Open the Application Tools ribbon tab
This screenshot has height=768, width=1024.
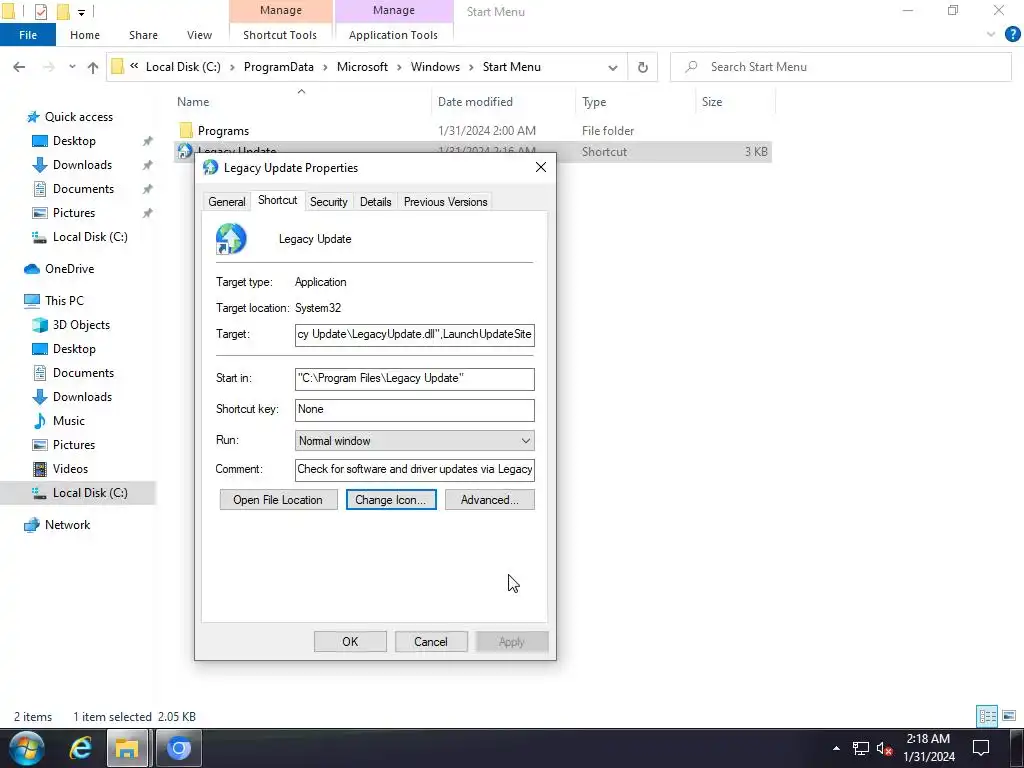tap(393, 35)
